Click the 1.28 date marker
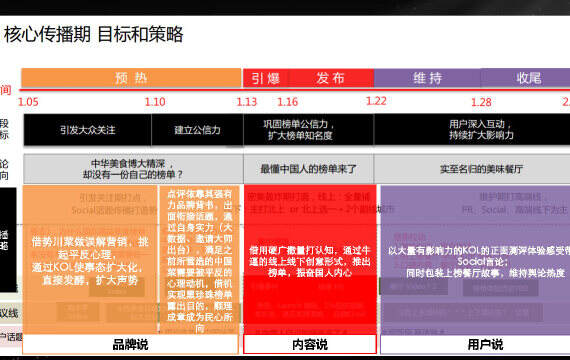The width and height of the screenshot is (570, 360). pyautogui.click(x=481, y=102)
